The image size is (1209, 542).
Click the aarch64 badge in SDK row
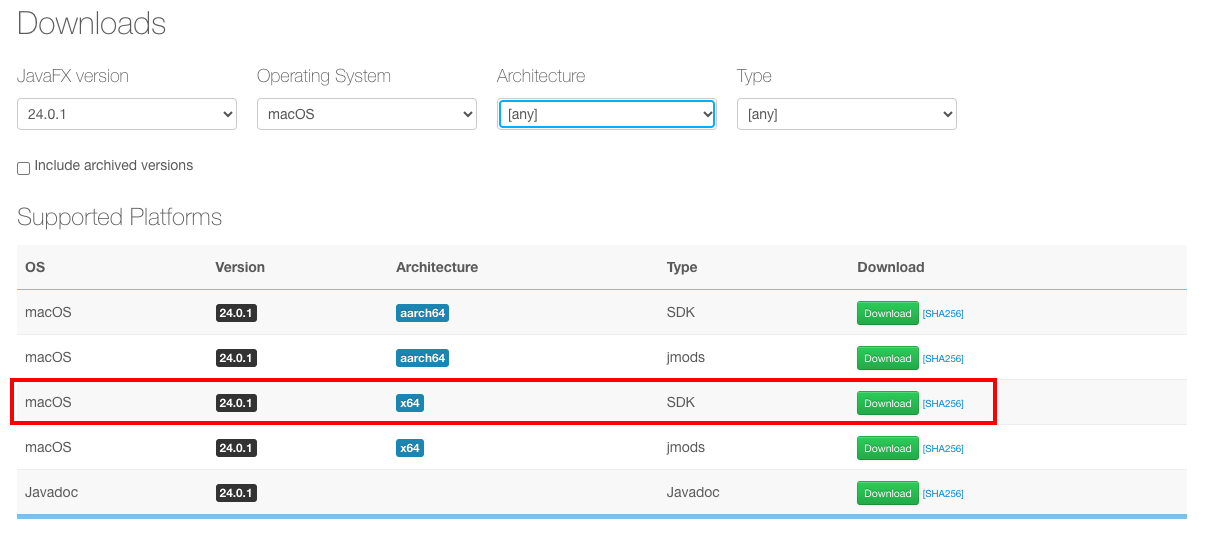[422, 313]
